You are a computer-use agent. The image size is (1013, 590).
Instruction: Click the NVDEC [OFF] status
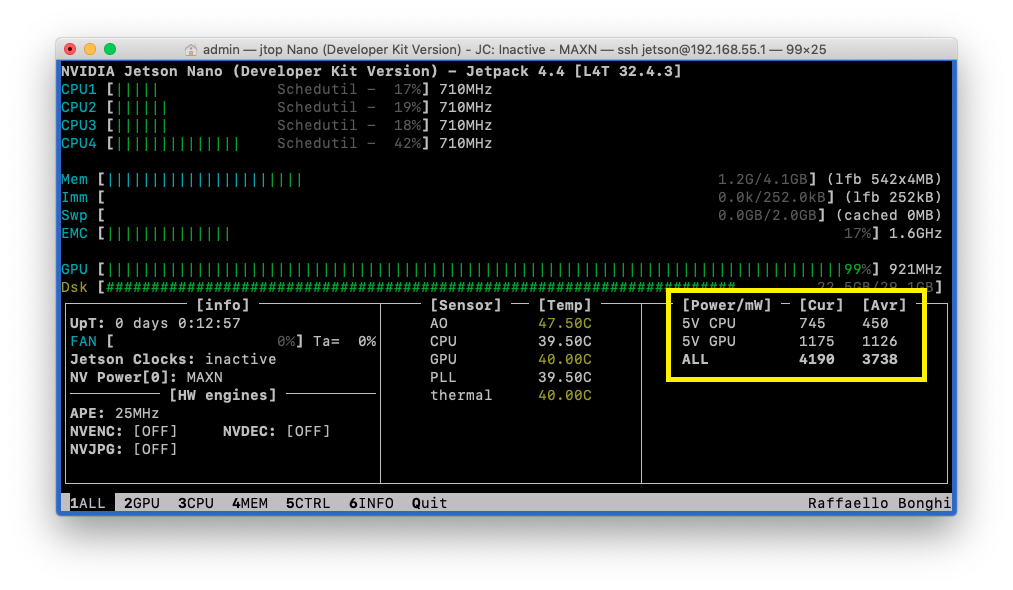[x=277, y=431]
